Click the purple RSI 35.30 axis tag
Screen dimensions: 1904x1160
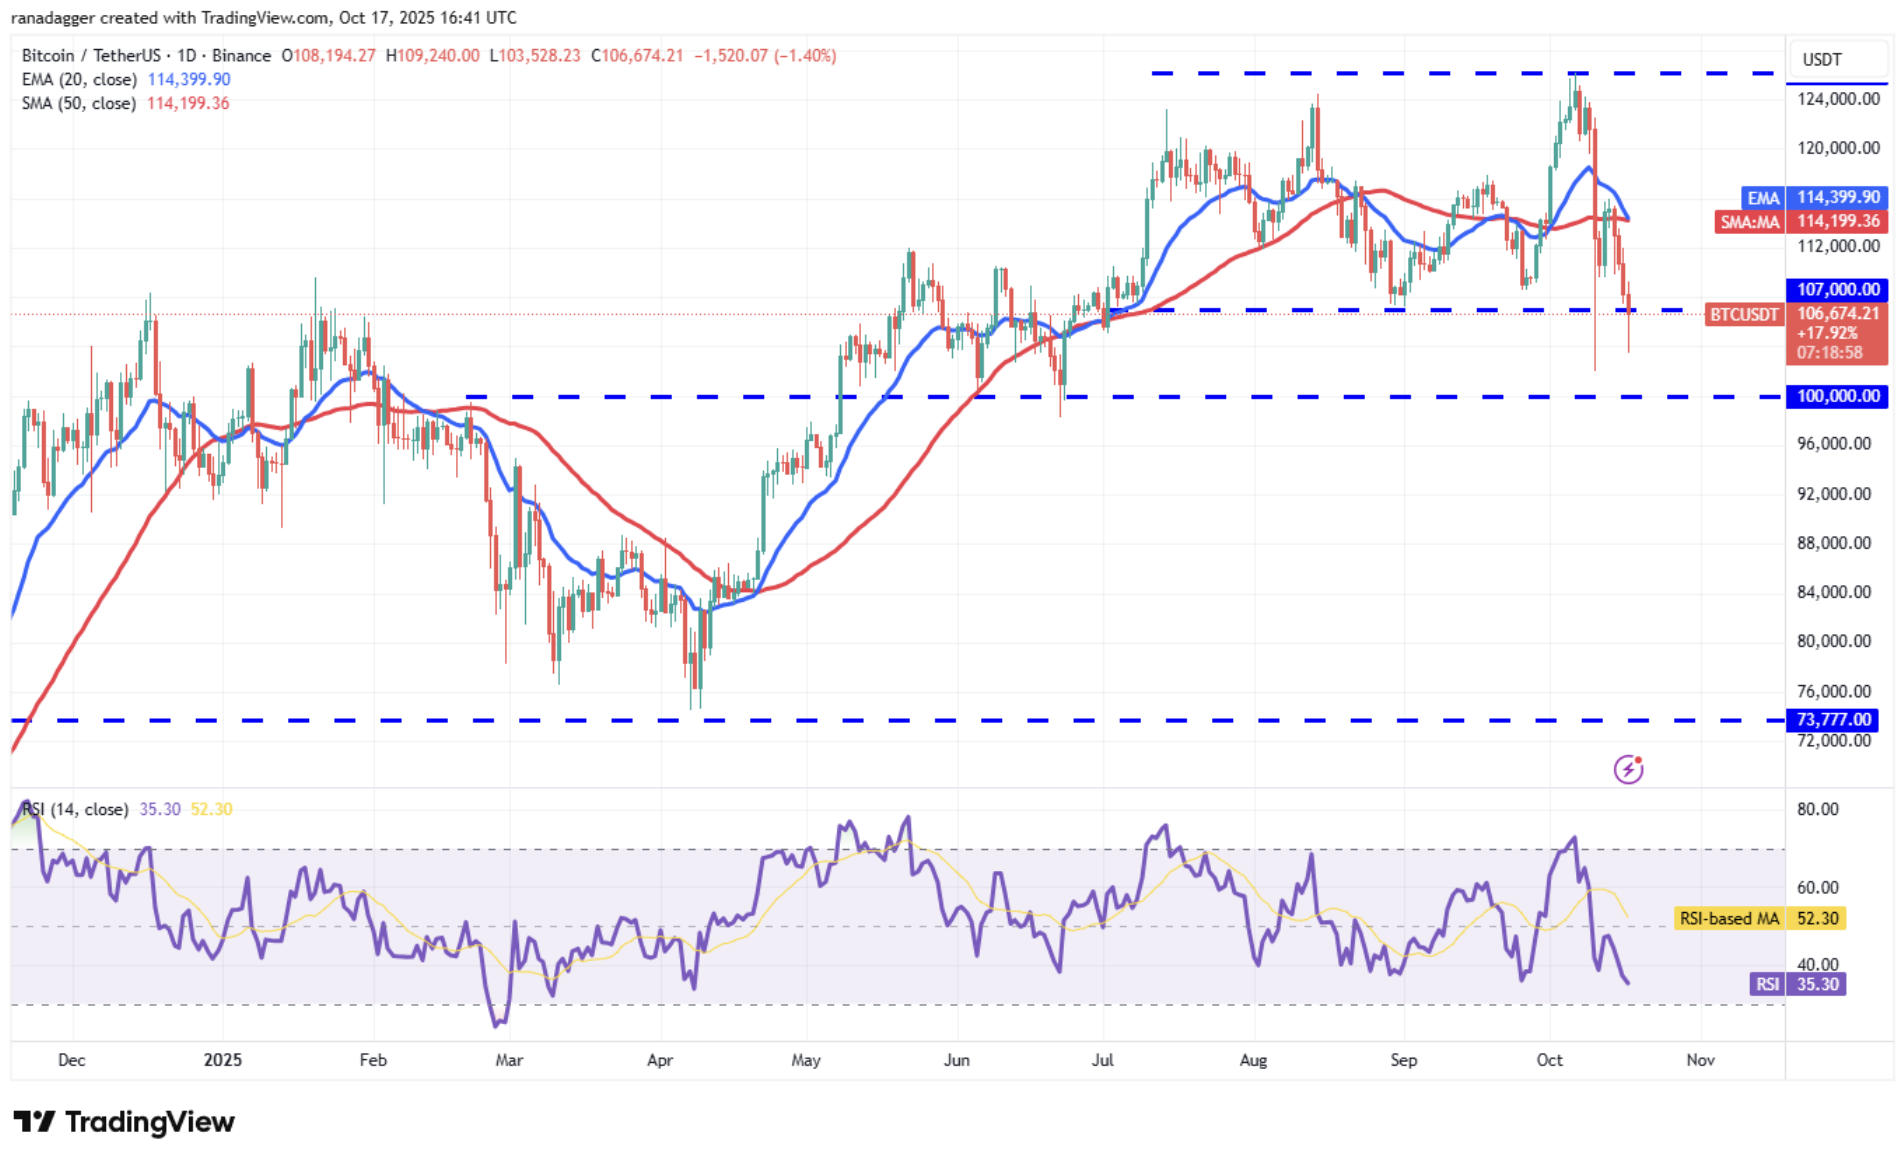tap(1797, 984)
